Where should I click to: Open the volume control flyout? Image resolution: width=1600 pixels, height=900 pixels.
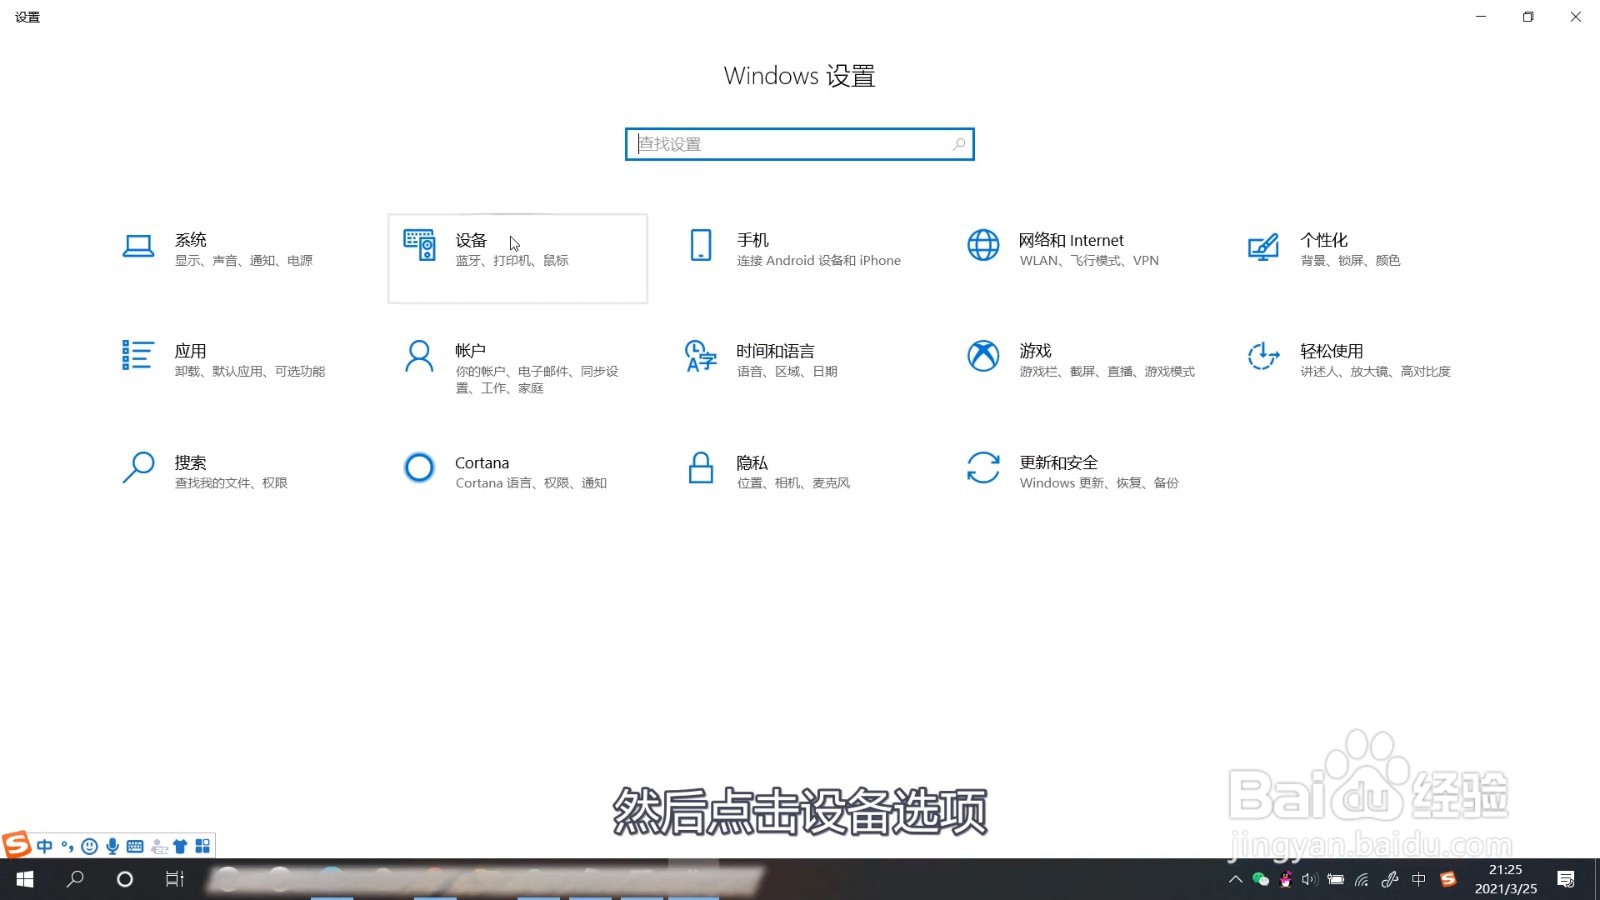pos(1310,879)
